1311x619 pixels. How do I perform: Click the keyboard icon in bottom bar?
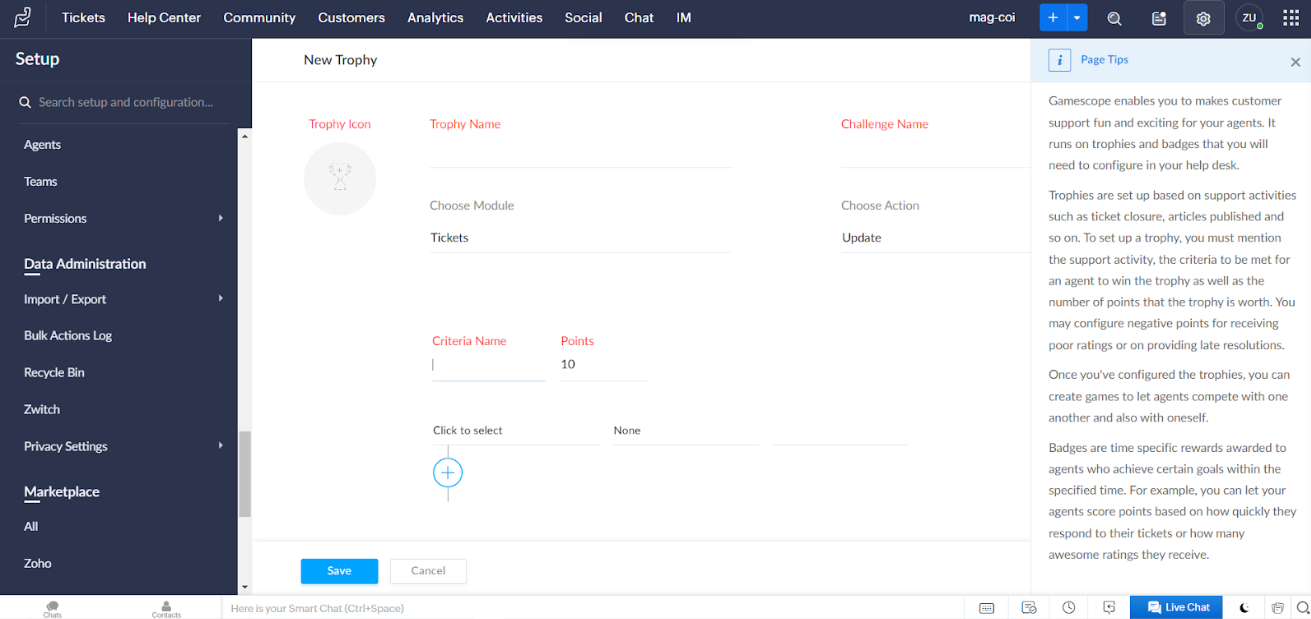tap(987, 607)
